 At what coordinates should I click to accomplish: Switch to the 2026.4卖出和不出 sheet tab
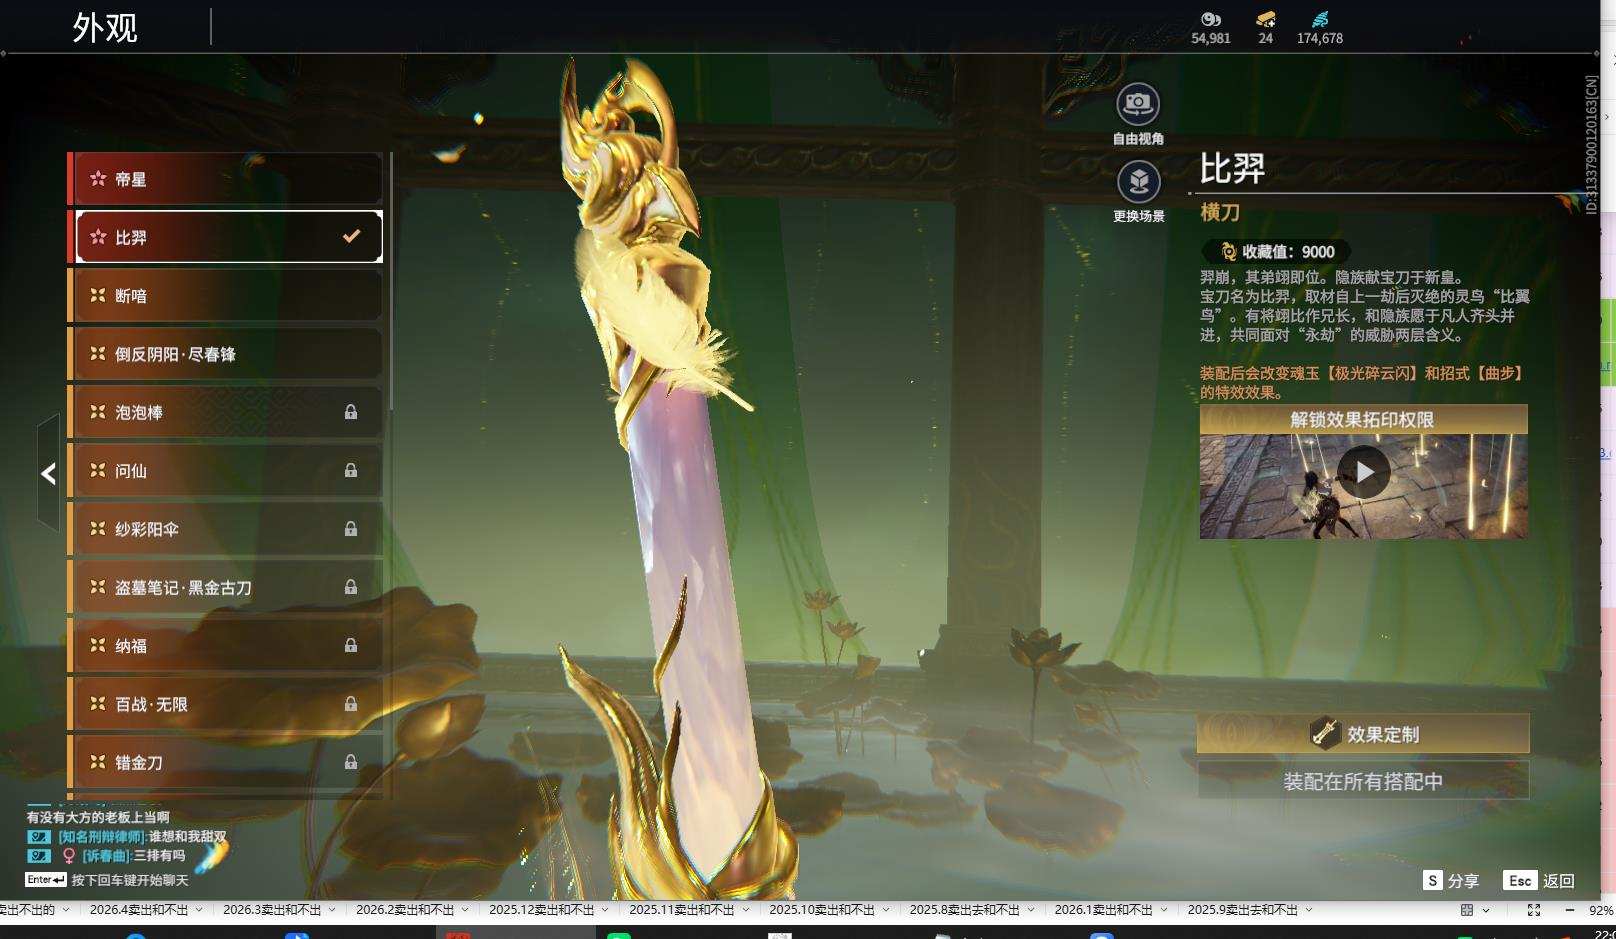[x=139, y=910]
